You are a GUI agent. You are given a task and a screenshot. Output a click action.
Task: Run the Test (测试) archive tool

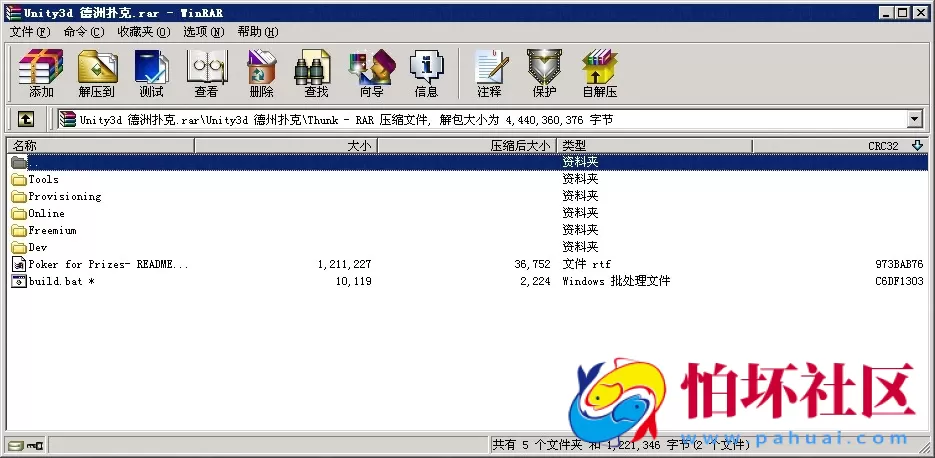[151, 73]
